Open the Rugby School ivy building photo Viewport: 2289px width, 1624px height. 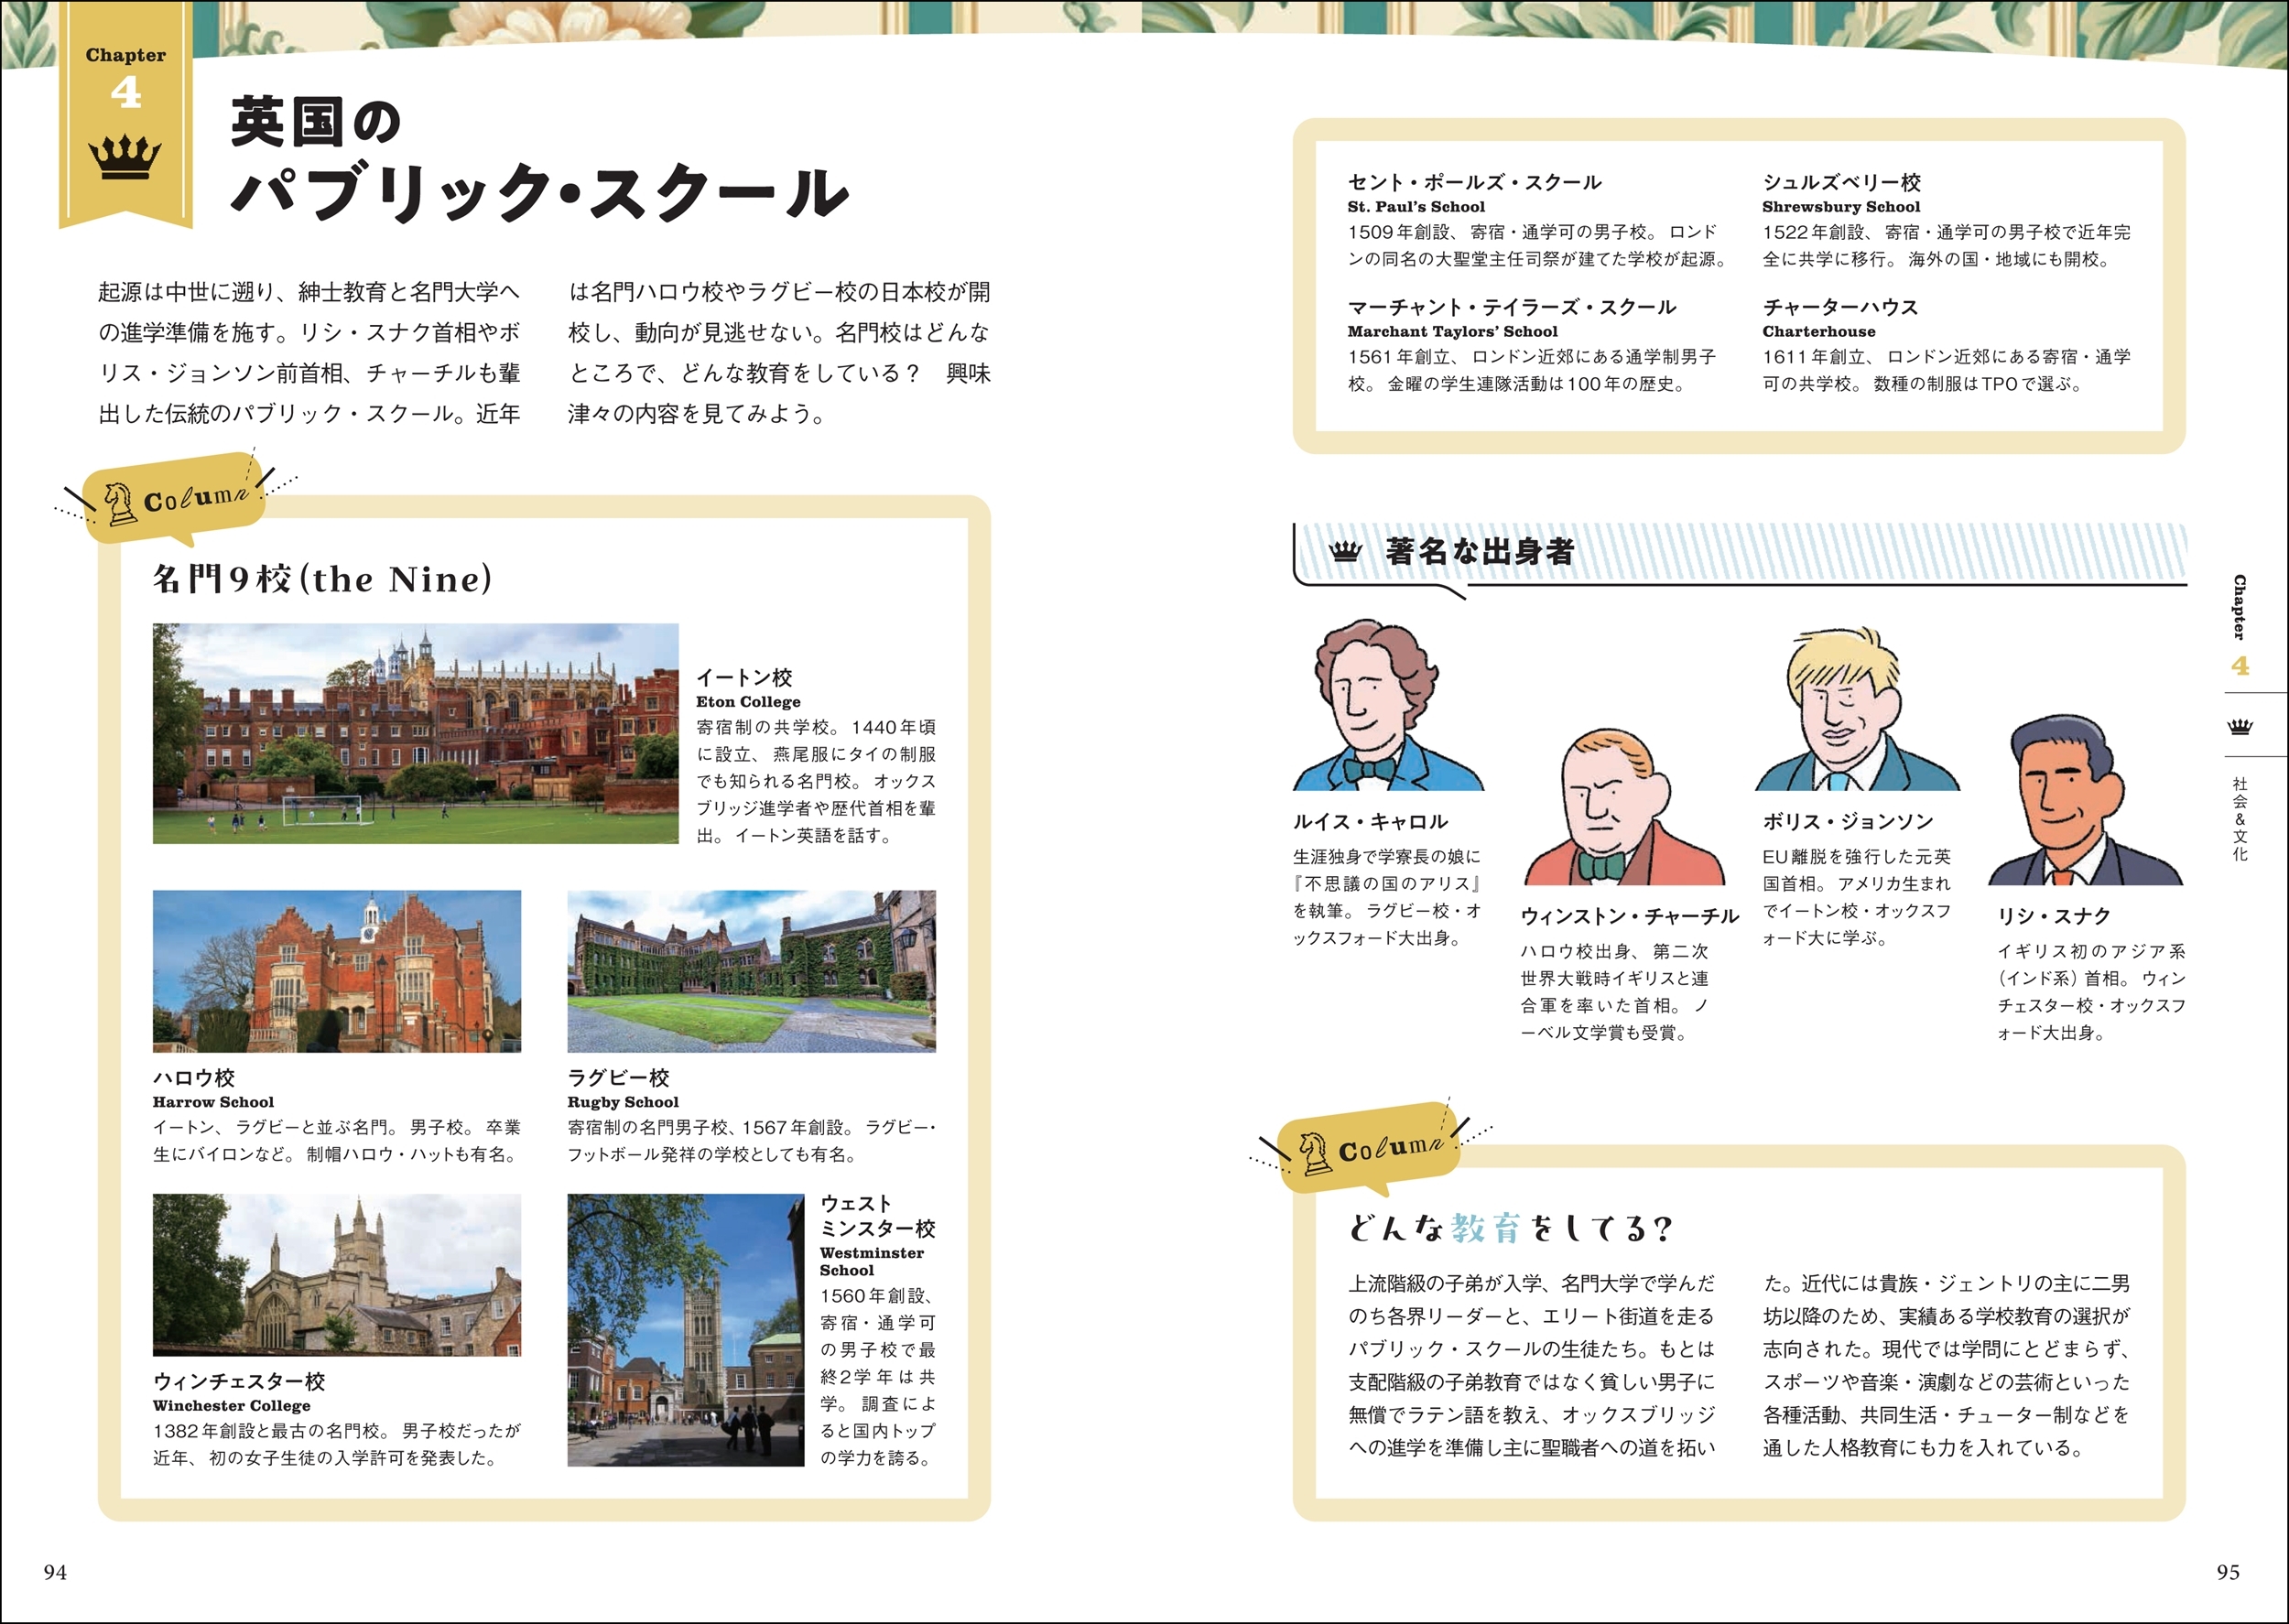click(751, 970)
